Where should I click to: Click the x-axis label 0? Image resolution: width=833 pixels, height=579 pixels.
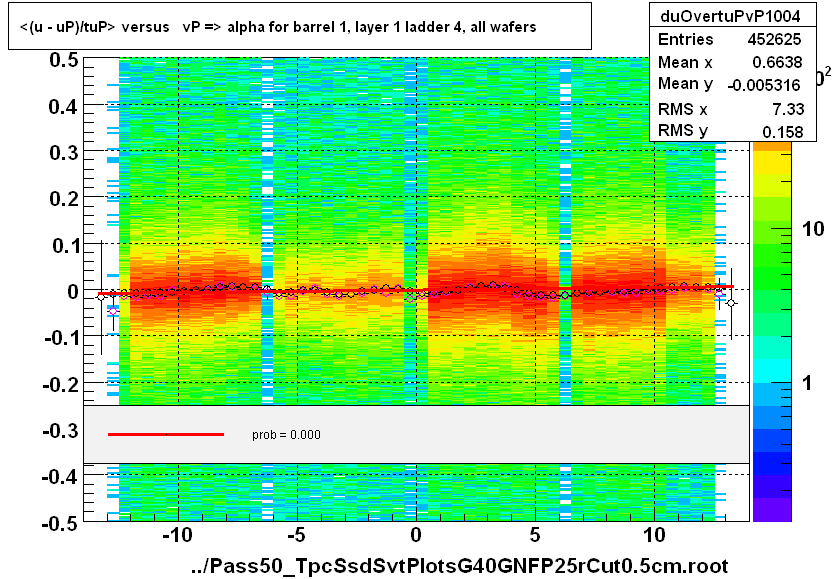[x=416, y=535]
